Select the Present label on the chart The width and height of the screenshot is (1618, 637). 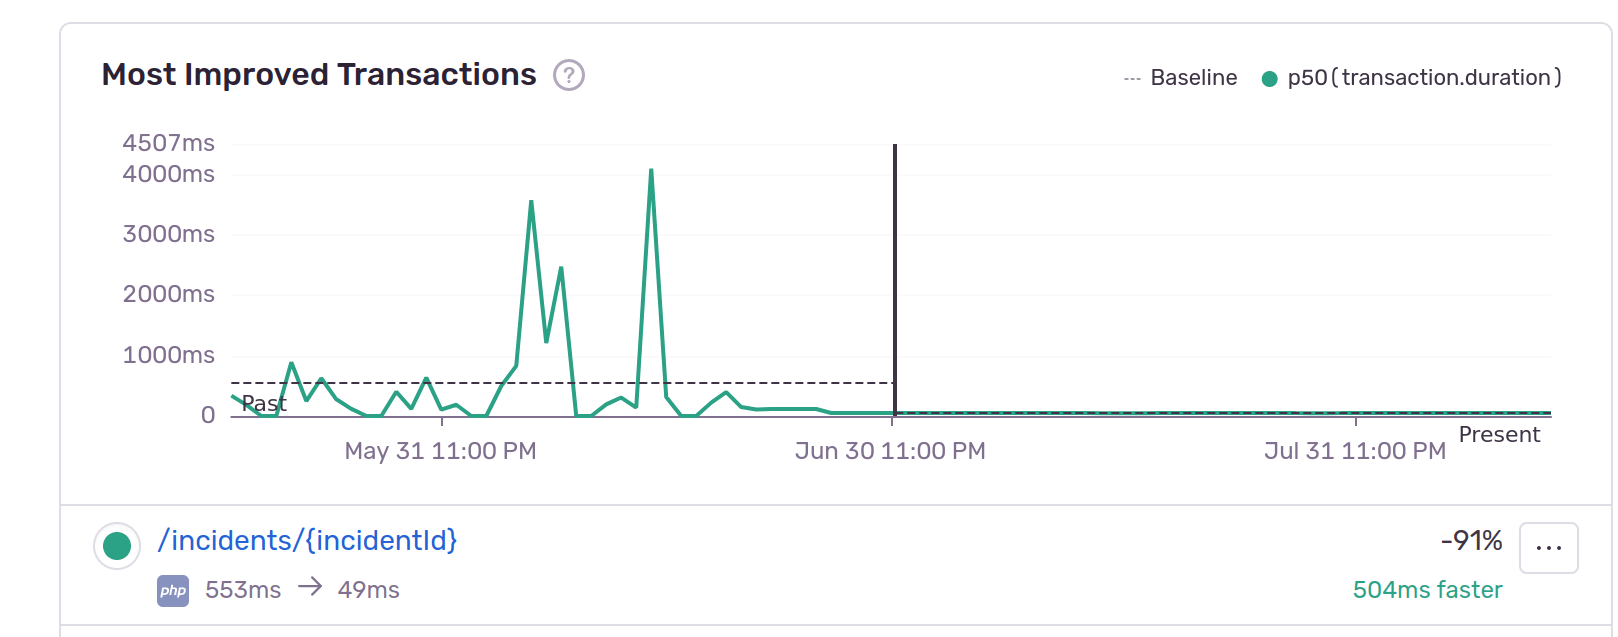point(1499,434)
